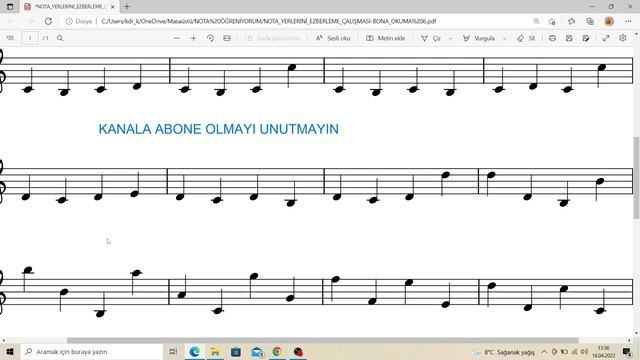The image size is (640, 360).
Task: Zoom out with the minus icon
Action: point(177,38)
